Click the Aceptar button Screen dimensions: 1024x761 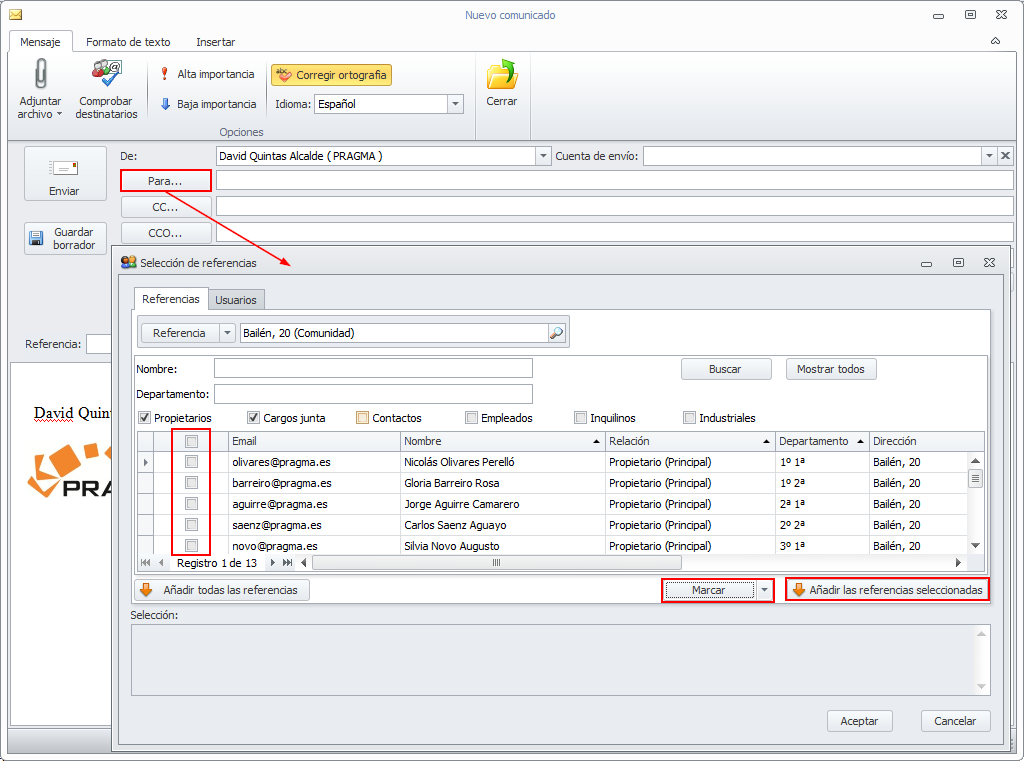[x=859, y=721]
